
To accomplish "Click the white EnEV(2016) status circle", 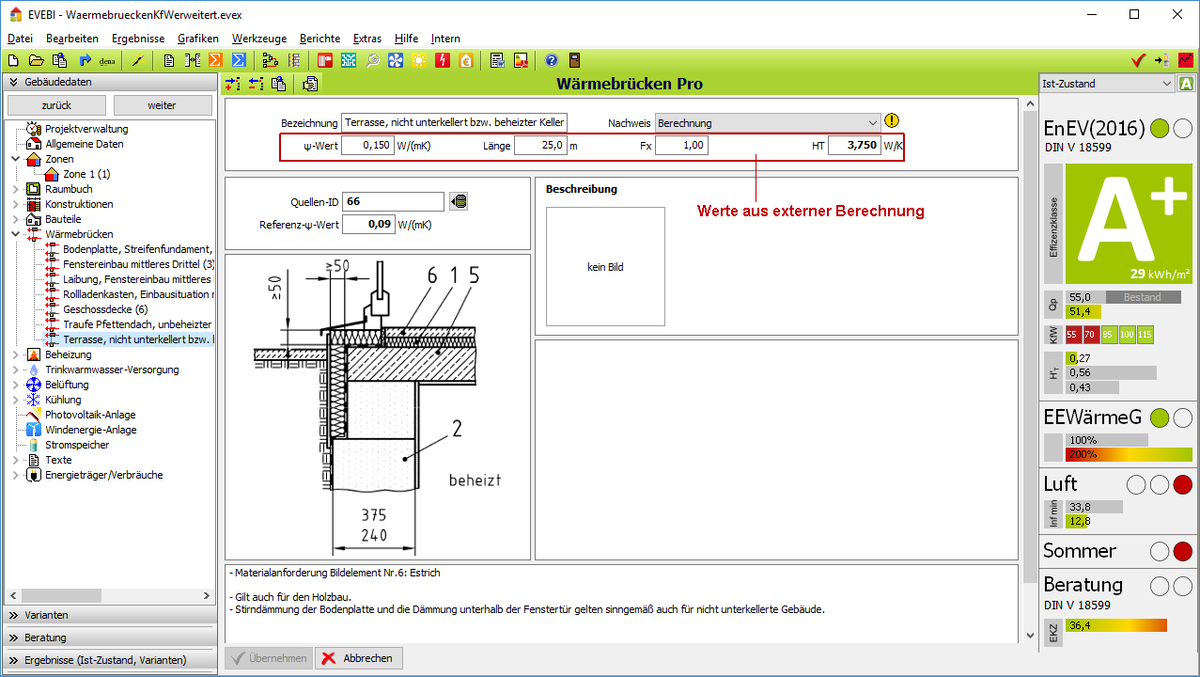I will [1183, 128].
